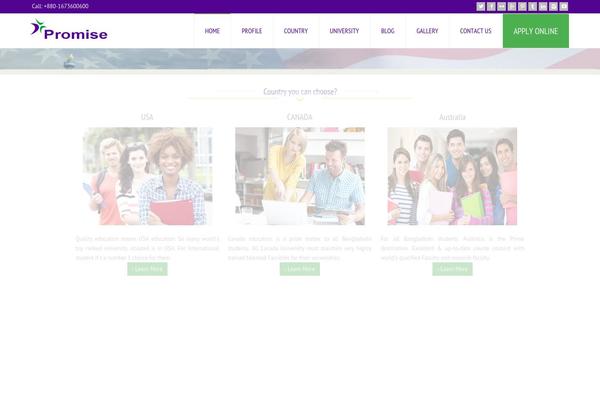This screenshot has width=600, height=400.
Task: Click Learn More under USA
Action: (x=147, y=269)
